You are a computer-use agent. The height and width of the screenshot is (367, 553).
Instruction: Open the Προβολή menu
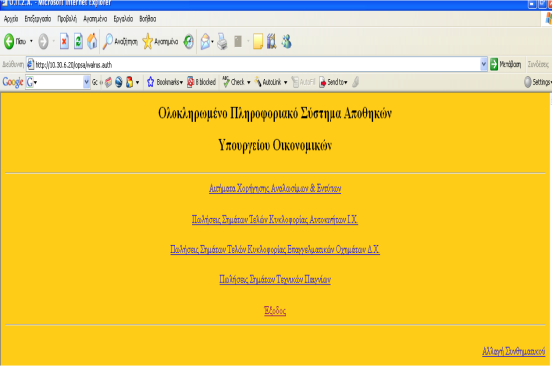(67, 19)
